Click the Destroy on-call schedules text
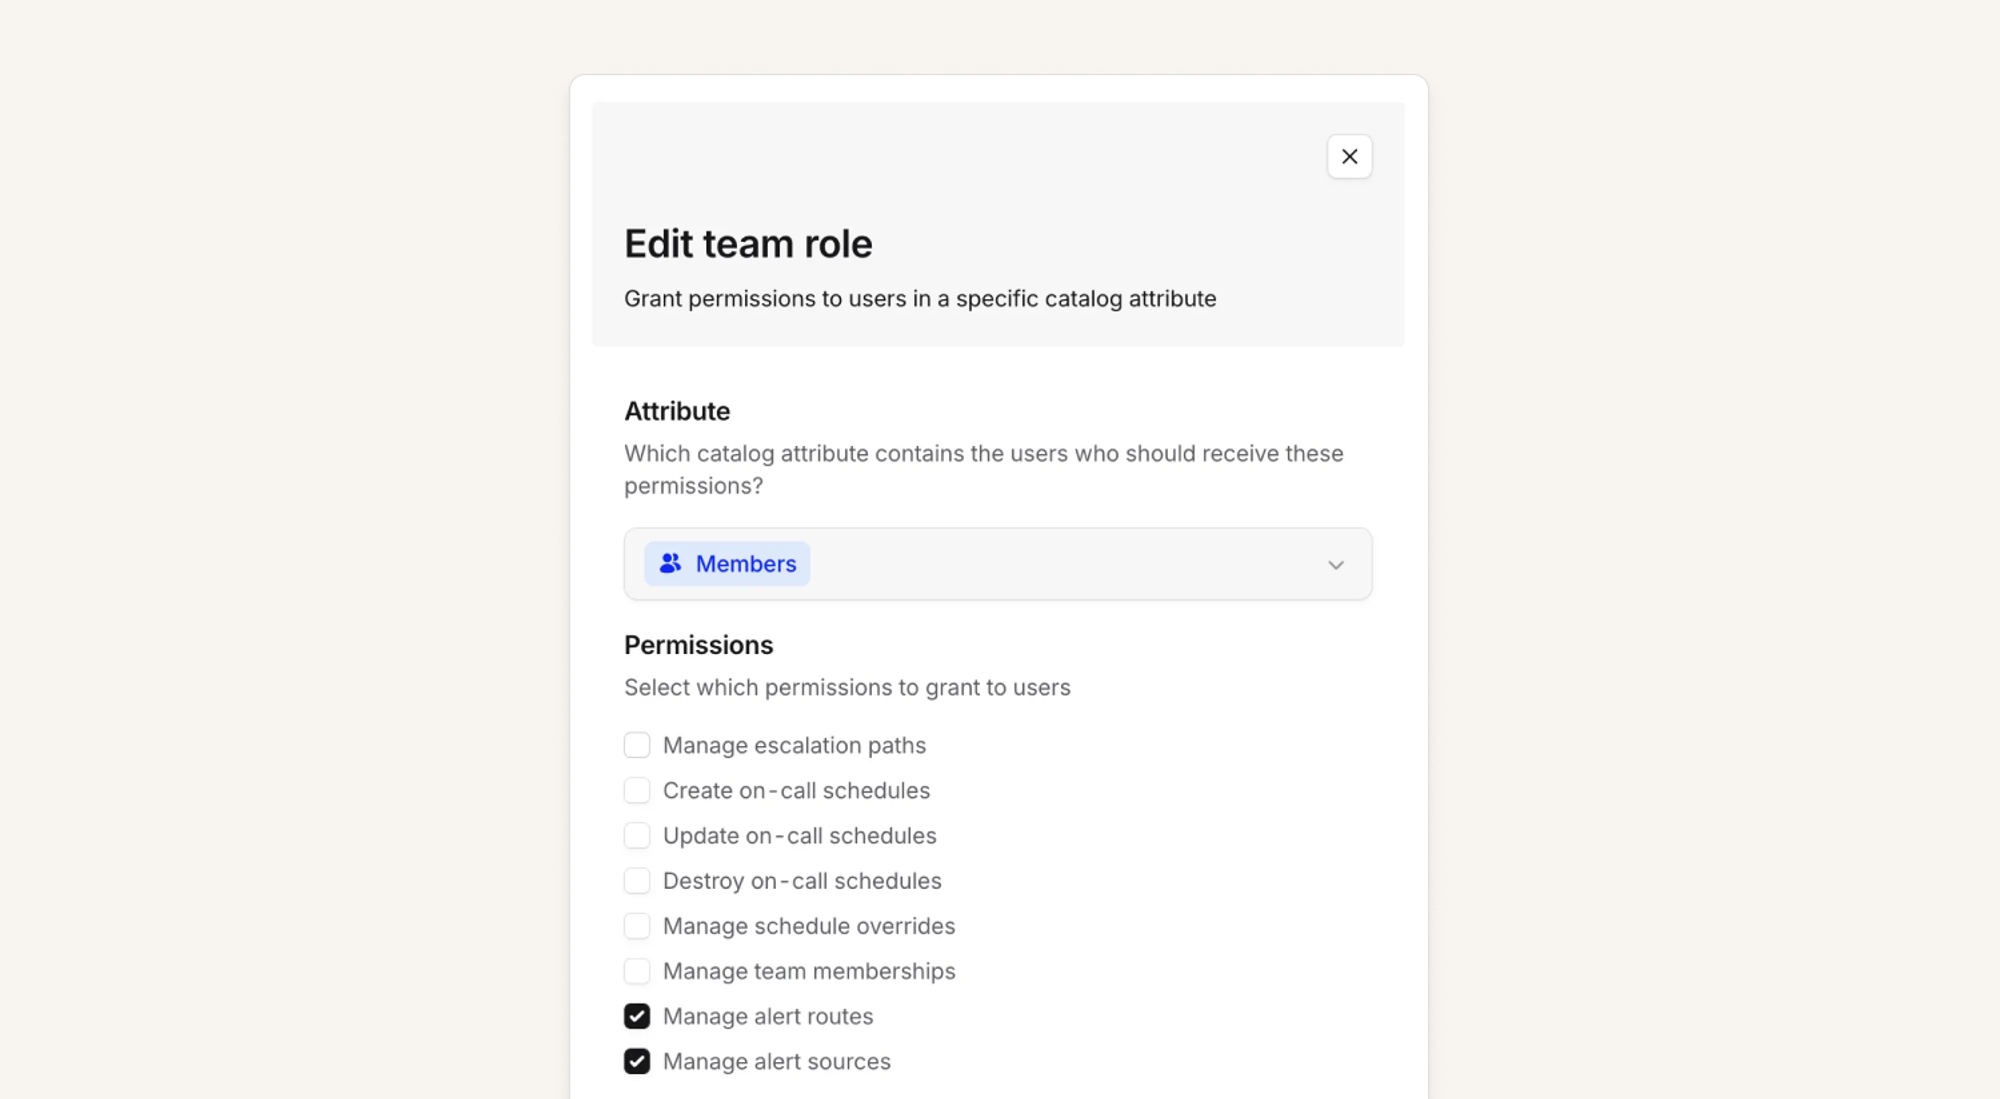Image resolution: width=2000 pixels, height=1099 pixels. (x=802, y=881)
